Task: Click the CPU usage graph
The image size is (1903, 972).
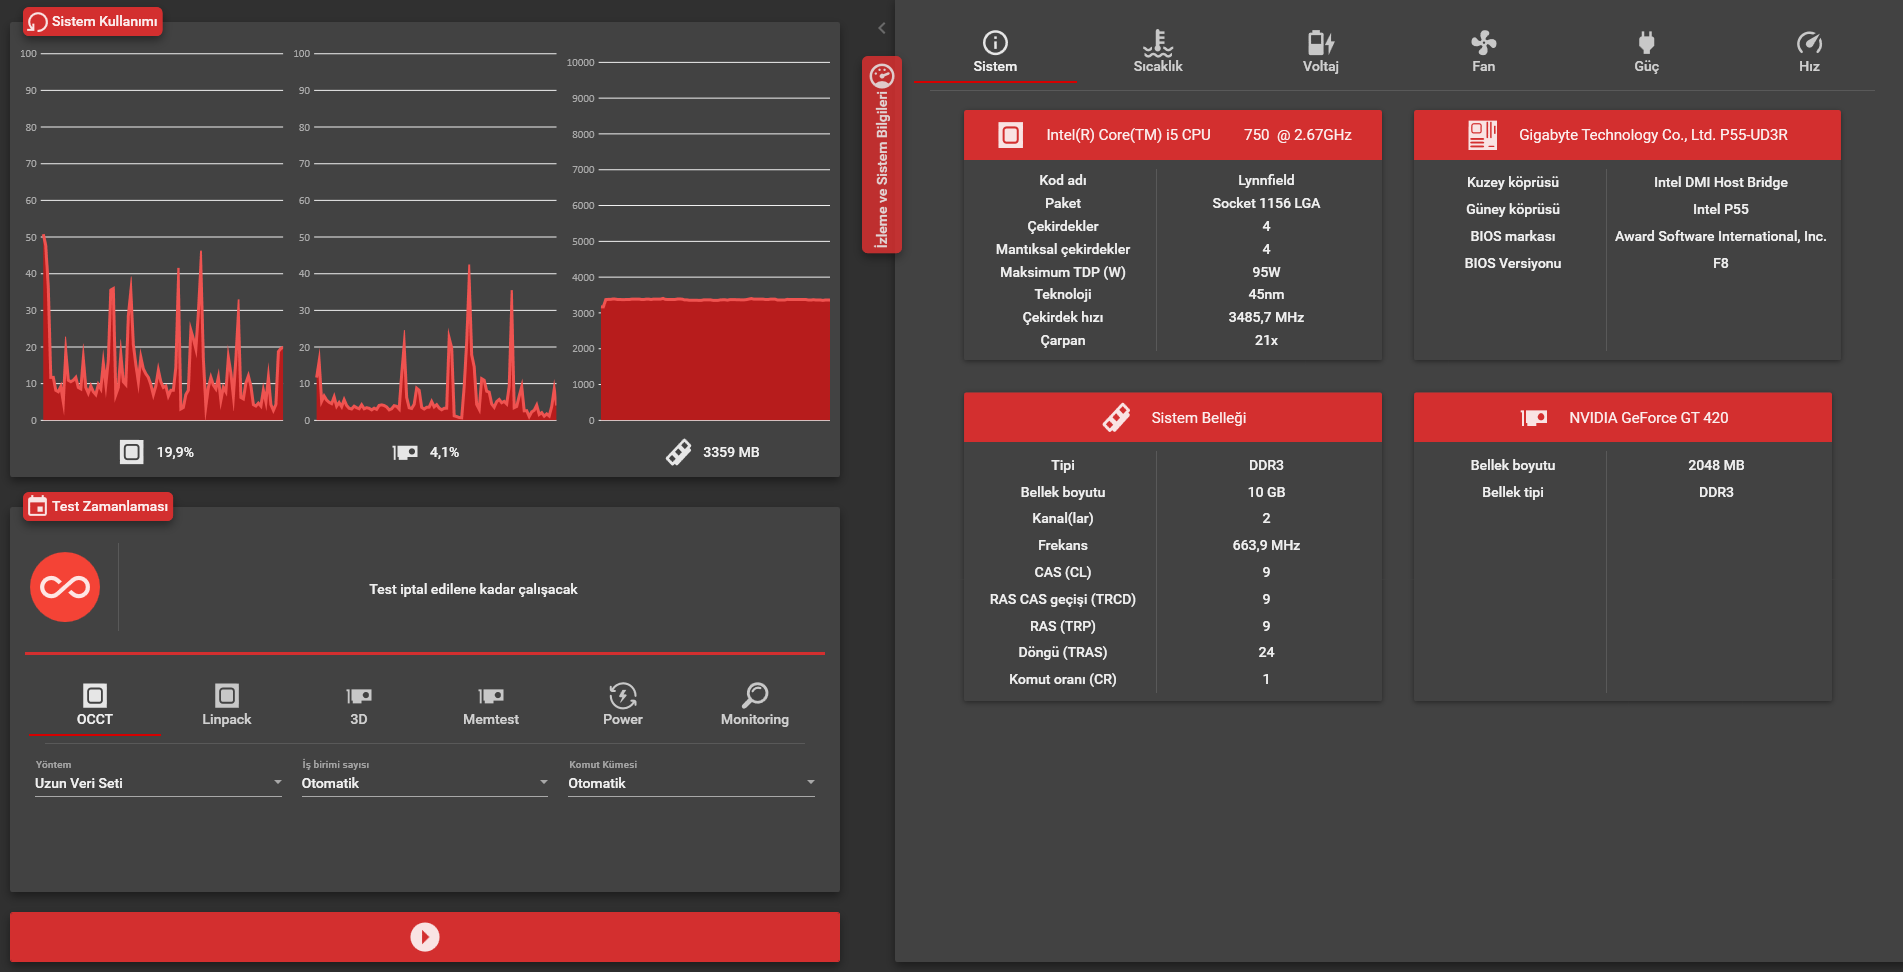Action: [x=162, y=237]
